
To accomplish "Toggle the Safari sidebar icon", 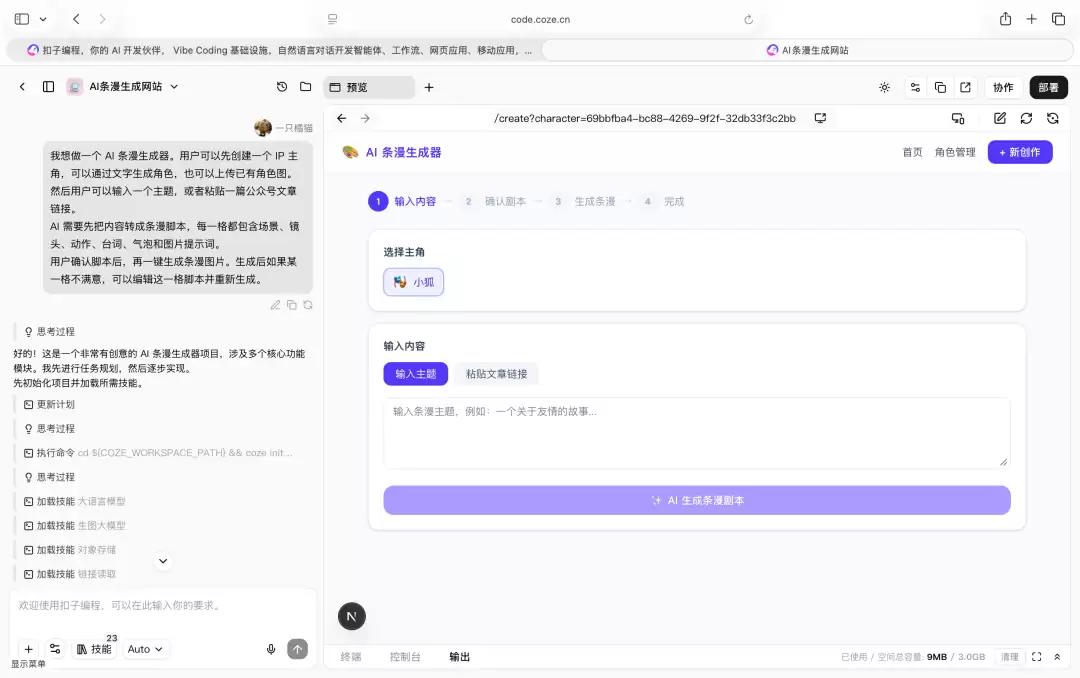I will point(22,19).
